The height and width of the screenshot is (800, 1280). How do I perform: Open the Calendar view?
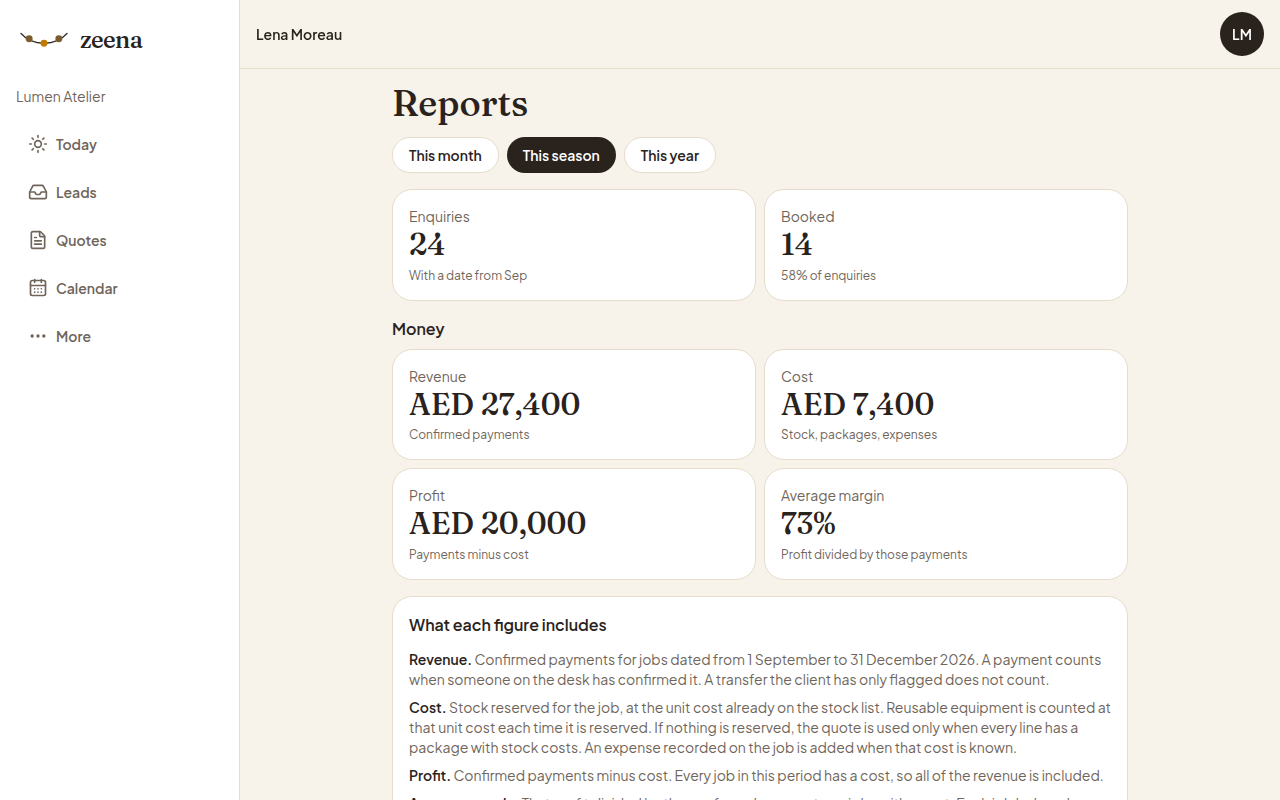[120, 288]
